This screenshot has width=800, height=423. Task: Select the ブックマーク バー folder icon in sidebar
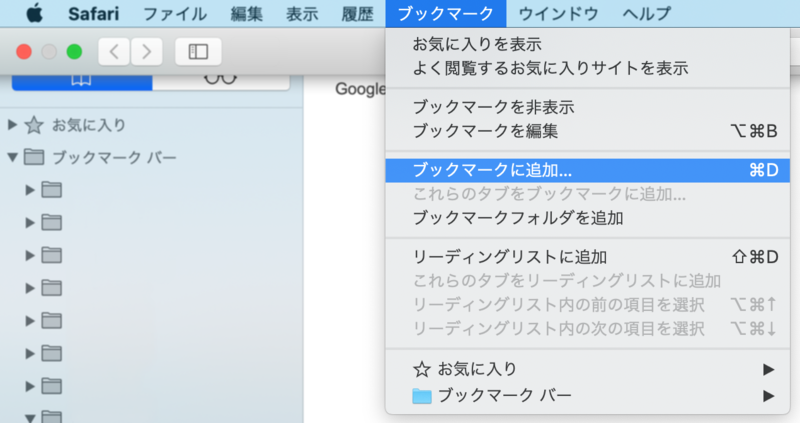point(34,157)
